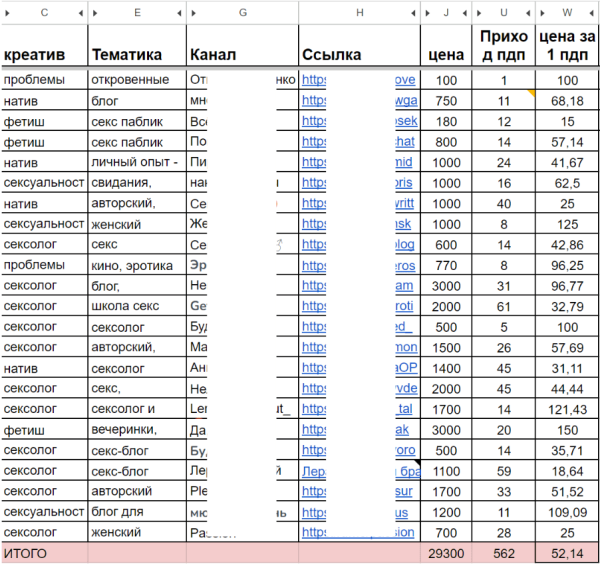Open the link in the 'откровенные' row
Screen dimensions: 600x564
(x=315, y=80)
